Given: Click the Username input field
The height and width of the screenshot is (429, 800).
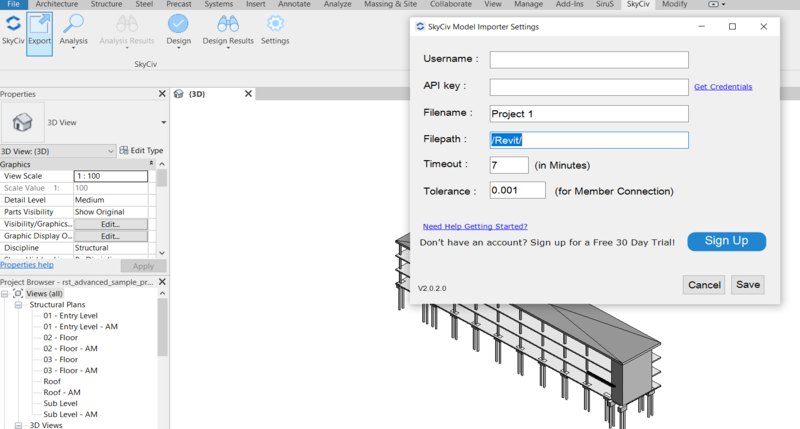Looking at the screenshot, I should [x=589, y=60].
